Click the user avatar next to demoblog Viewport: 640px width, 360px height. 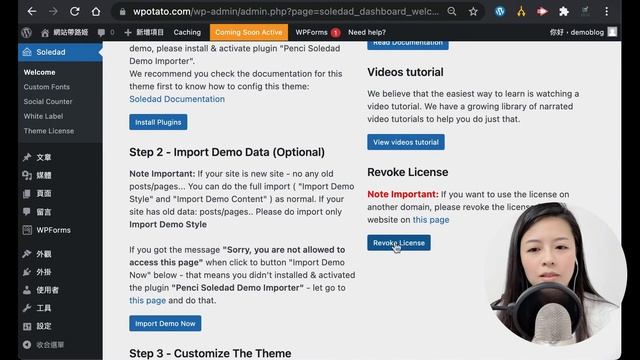612,32
